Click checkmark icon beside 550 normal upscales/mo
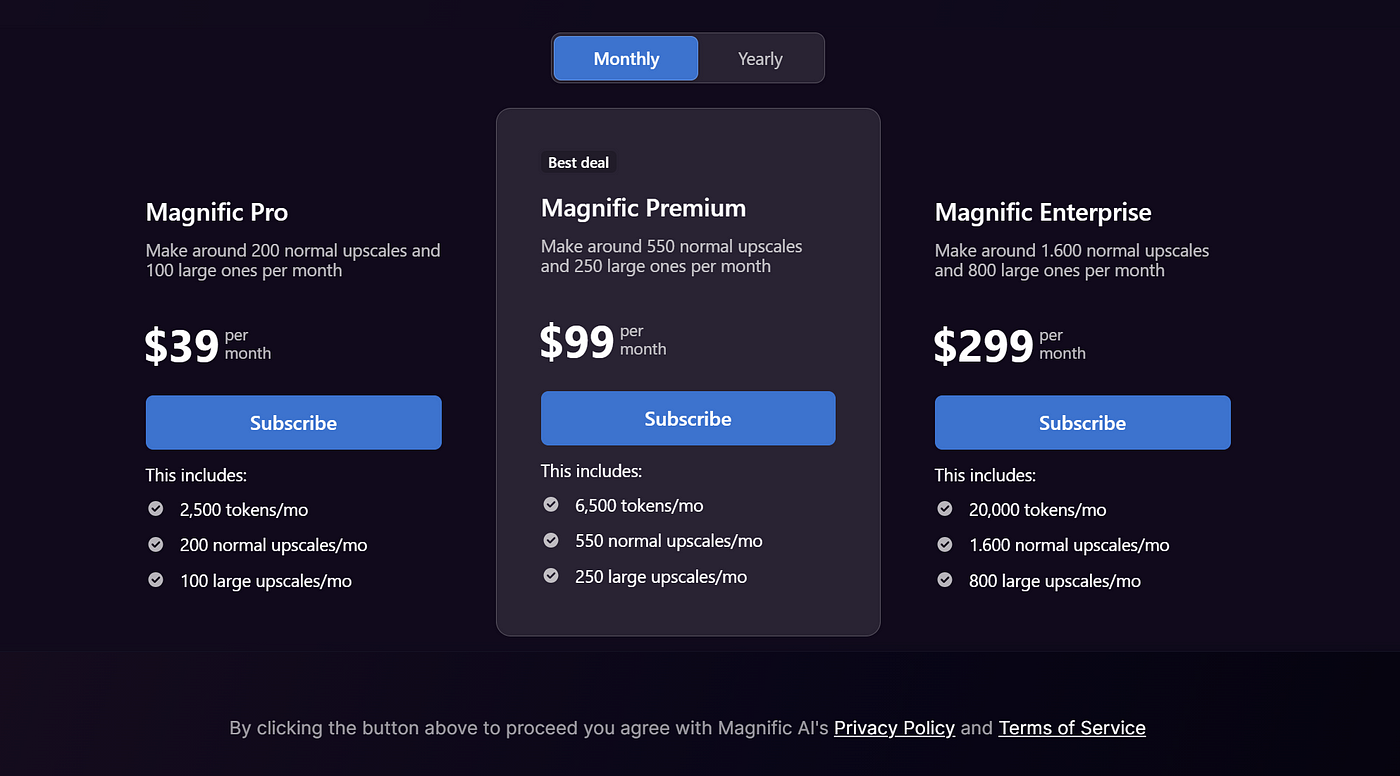Image resolution: width=1400 pixels, height=776 pixels. point(550,541)
